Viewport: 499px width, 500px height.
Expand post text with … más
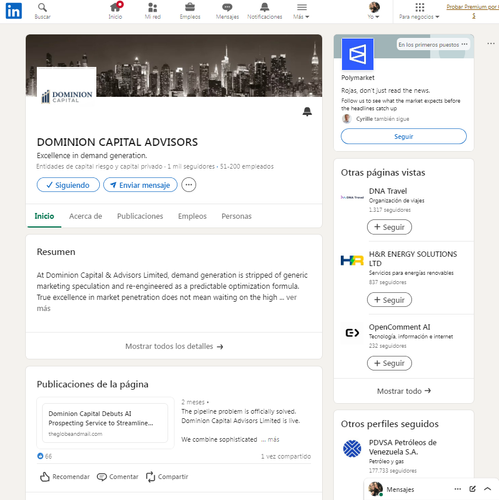(270, 440)
